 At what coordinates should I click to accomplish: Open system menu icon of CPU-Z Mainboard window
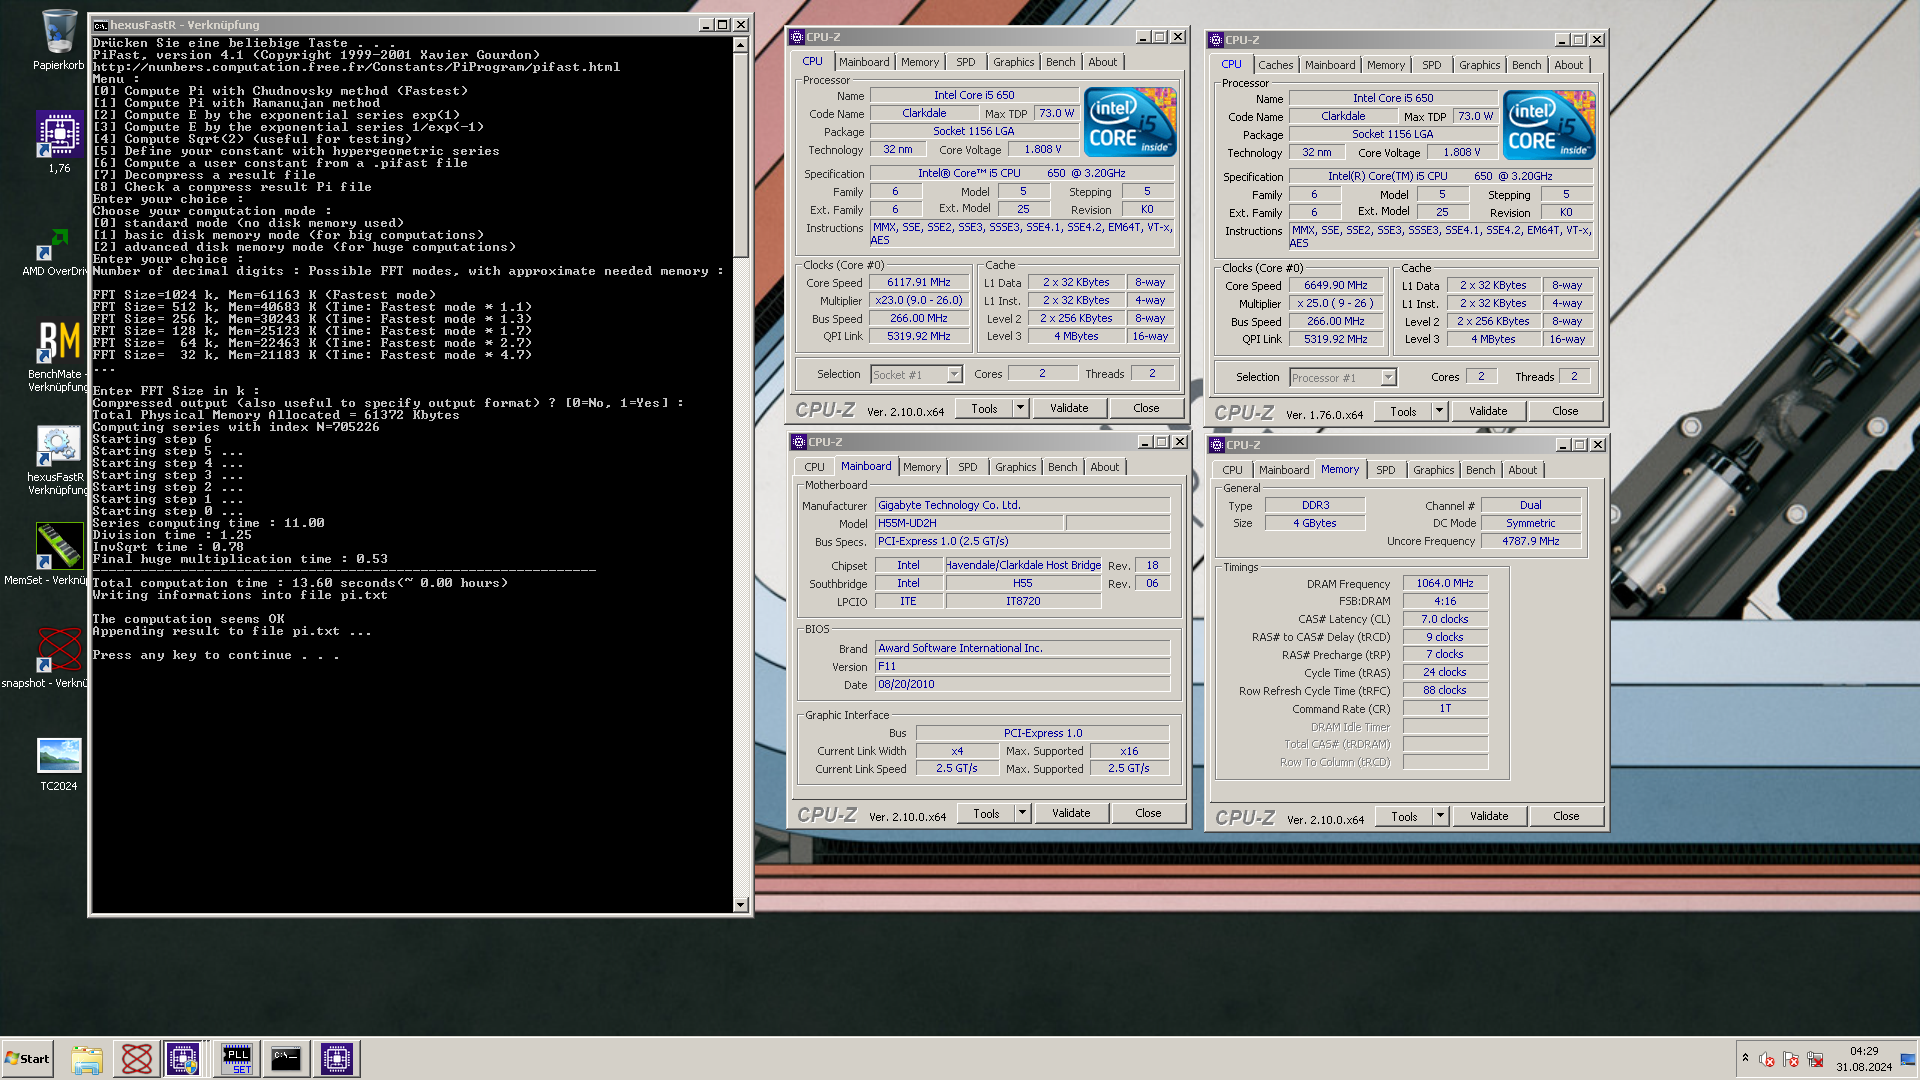(x=799, y=442)
